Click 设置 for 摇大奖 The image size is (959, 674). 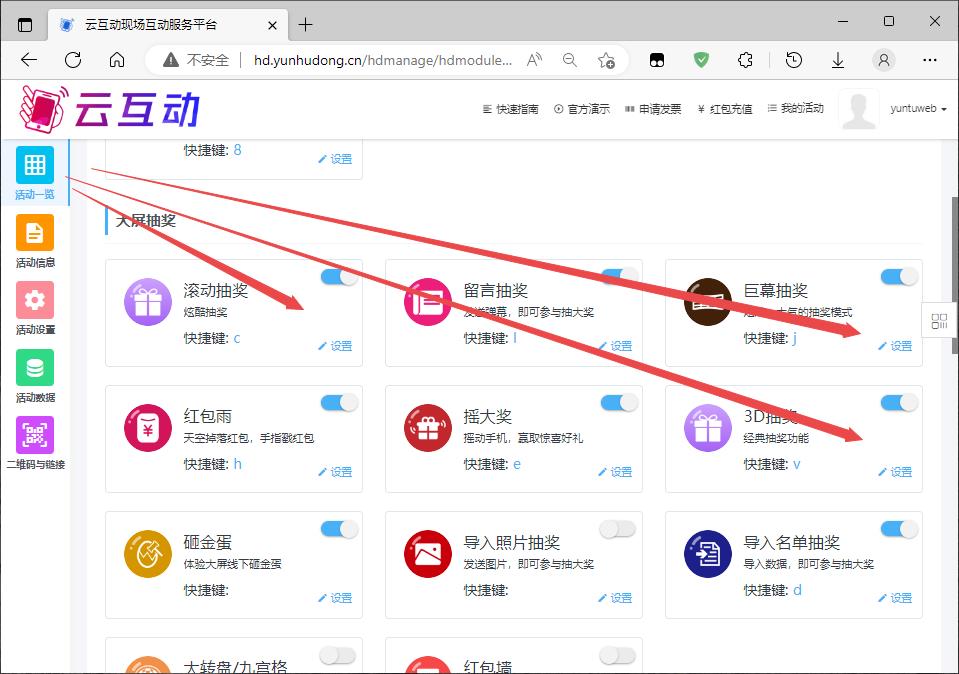(615, 472)
